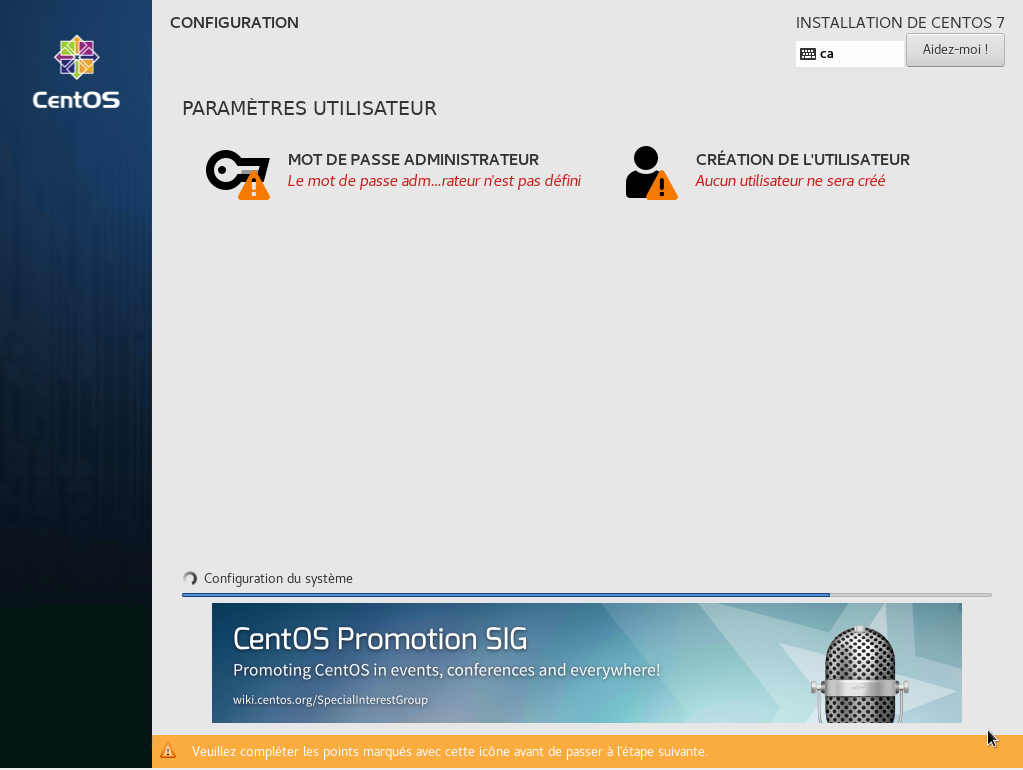
Task: Click the PARAMÈTRES UTILISATEUR heading
Action: pyautogui.click(x=309, y=108)
